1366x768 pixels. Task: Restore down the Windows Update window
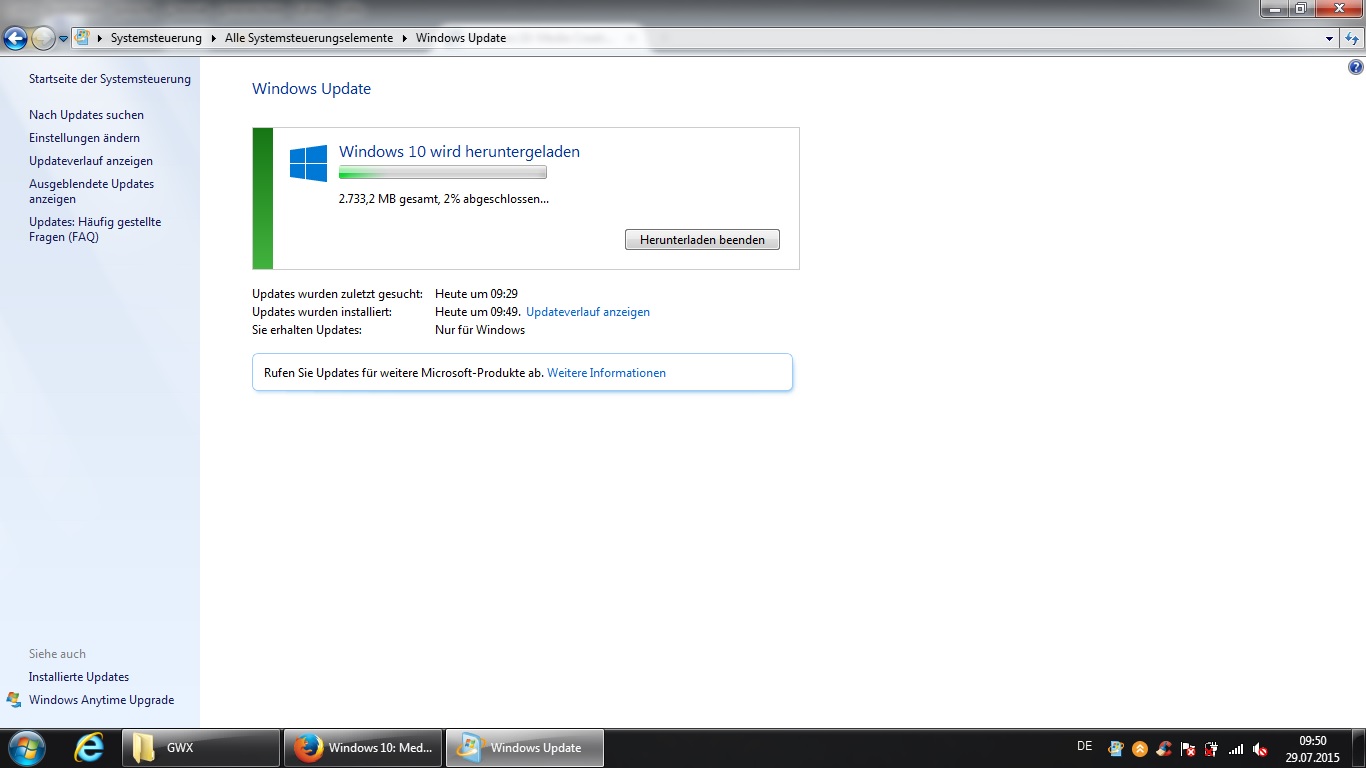(x=1300, y=8)
